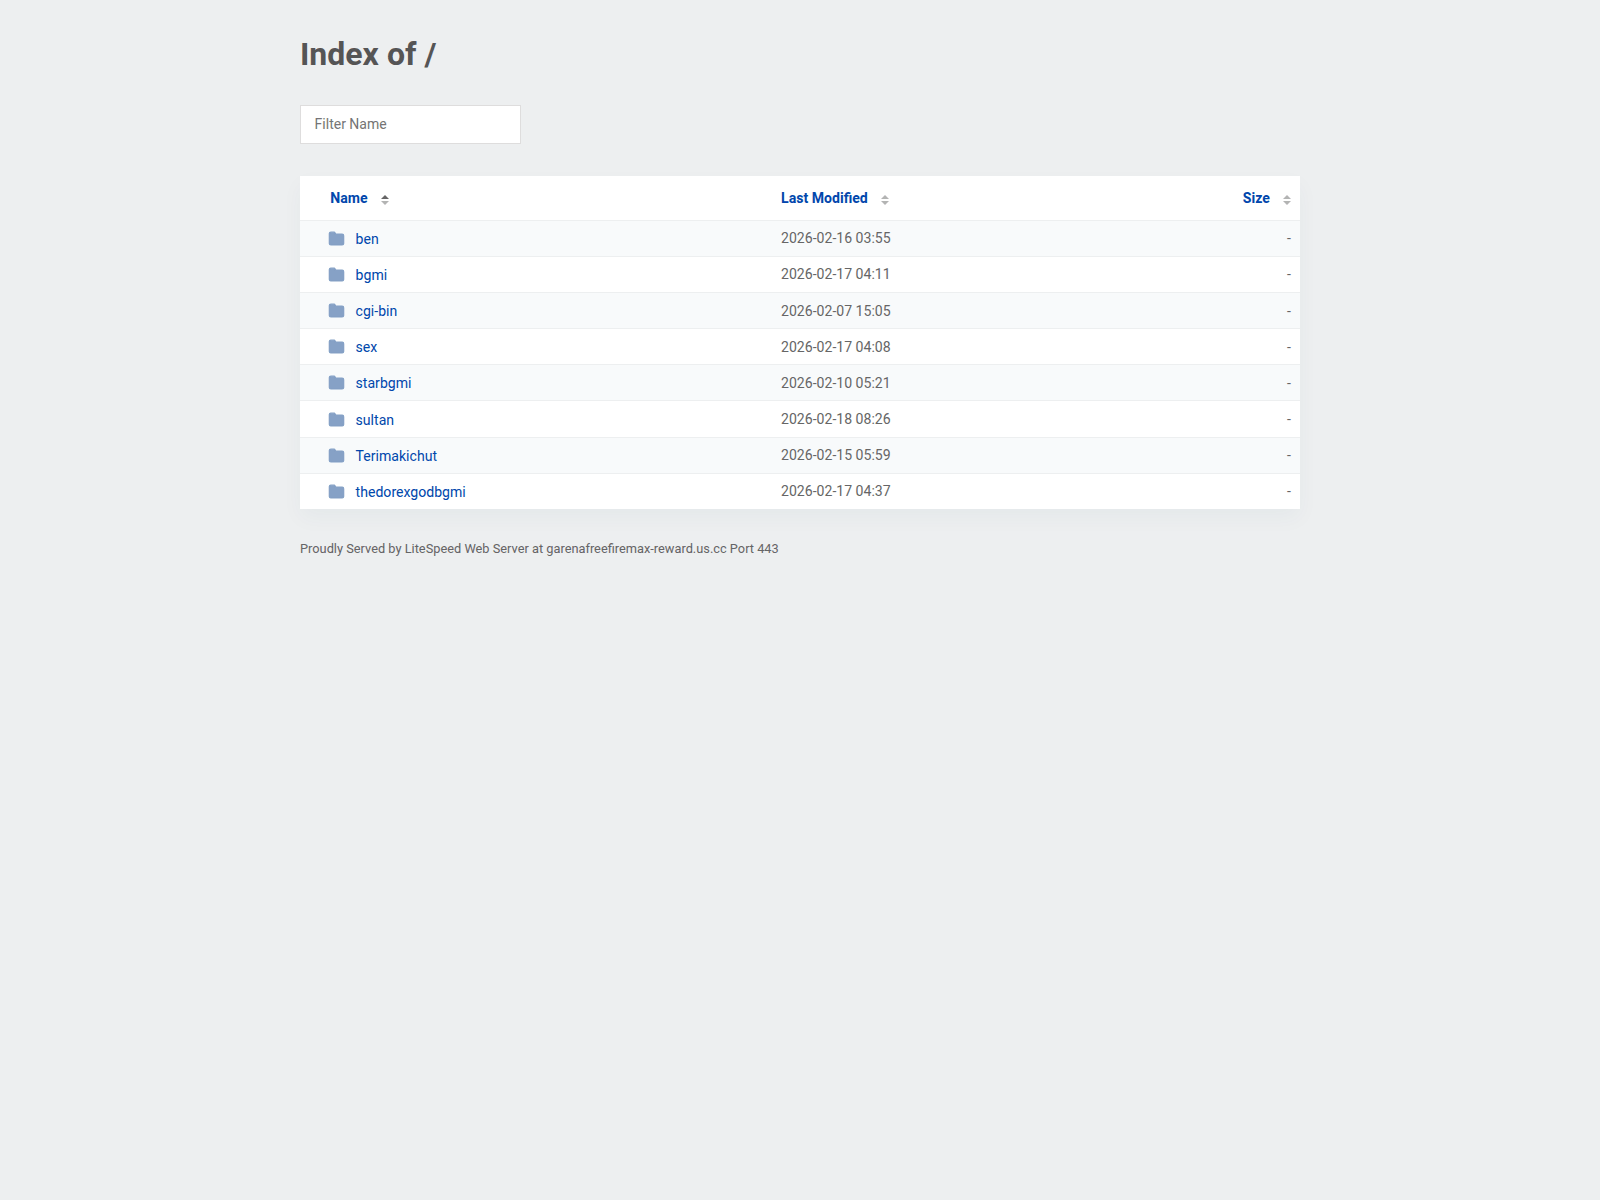
Task: Toggle the Size column sort arrows
Action: point(1285,198)
